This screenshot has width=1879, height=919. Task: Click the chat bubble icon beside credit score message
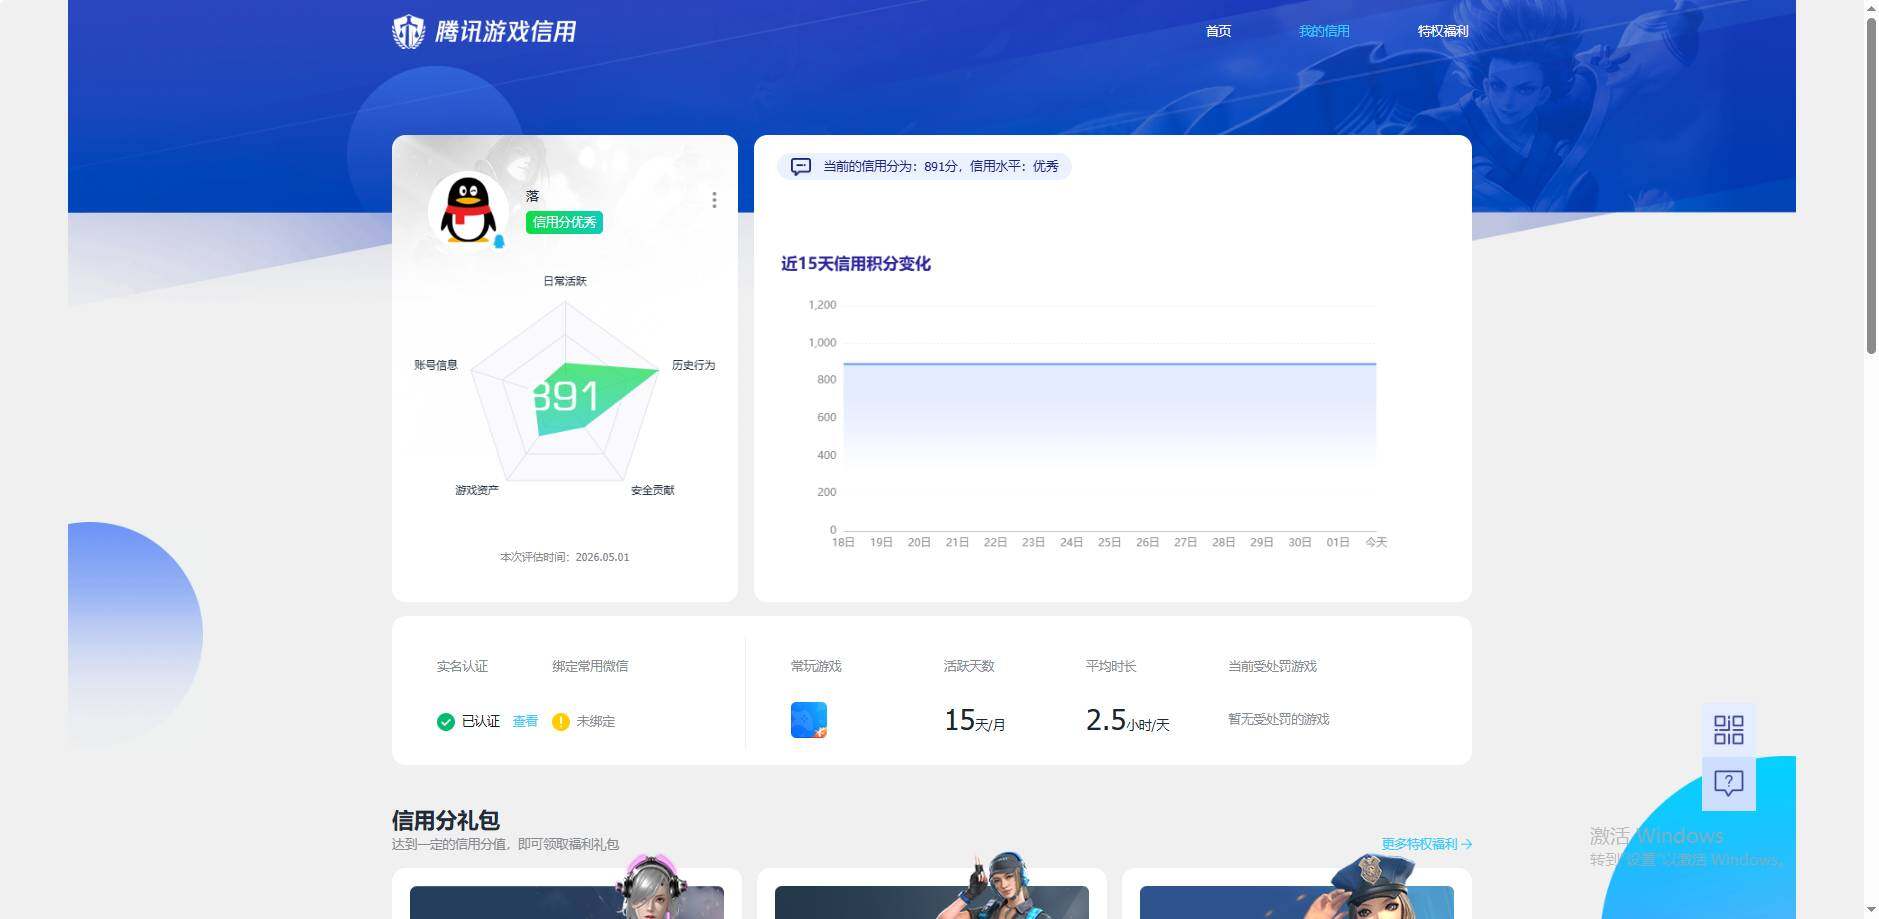(800, 166)
